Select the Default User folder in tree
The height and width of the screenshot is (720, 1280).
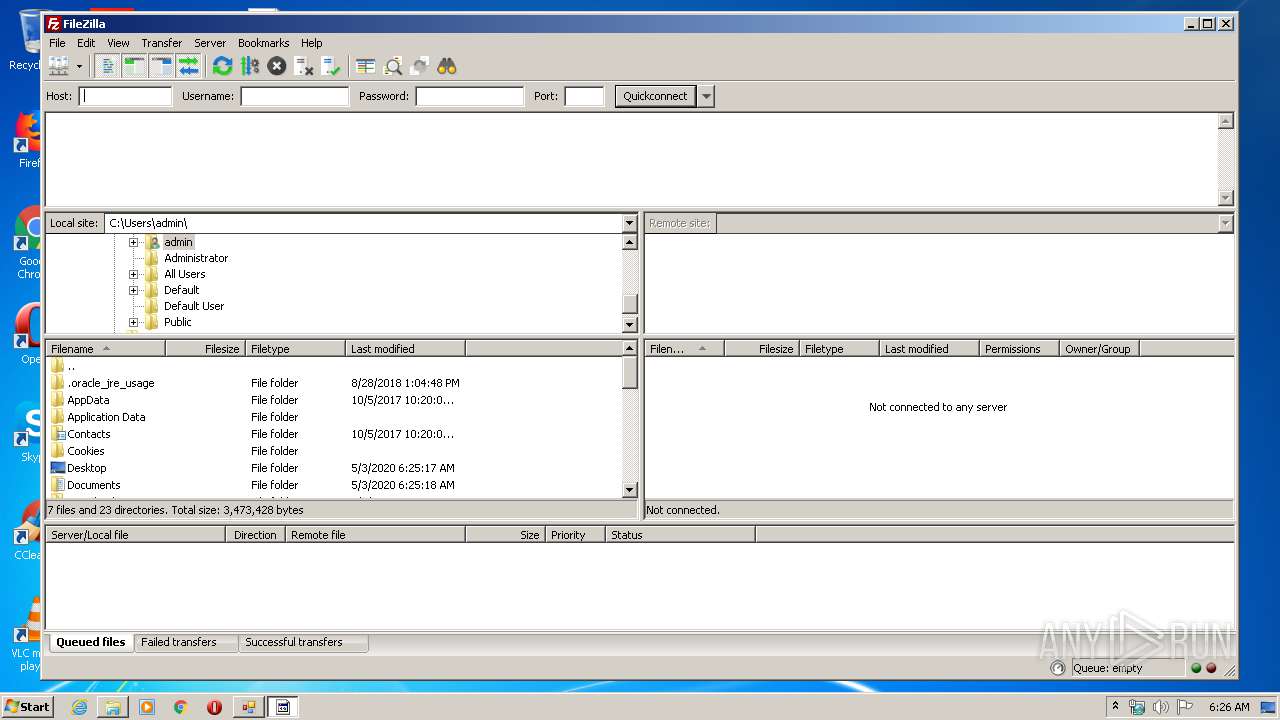(x=194, y=306)
